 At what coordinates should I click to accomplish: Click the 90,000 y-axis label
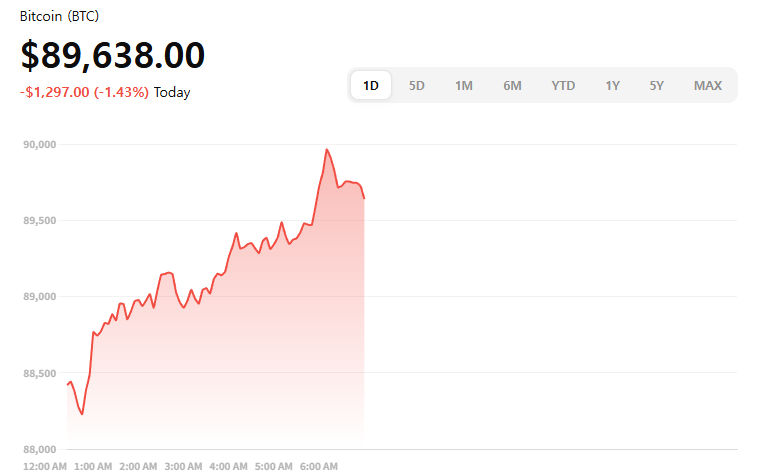pos(39,145)
